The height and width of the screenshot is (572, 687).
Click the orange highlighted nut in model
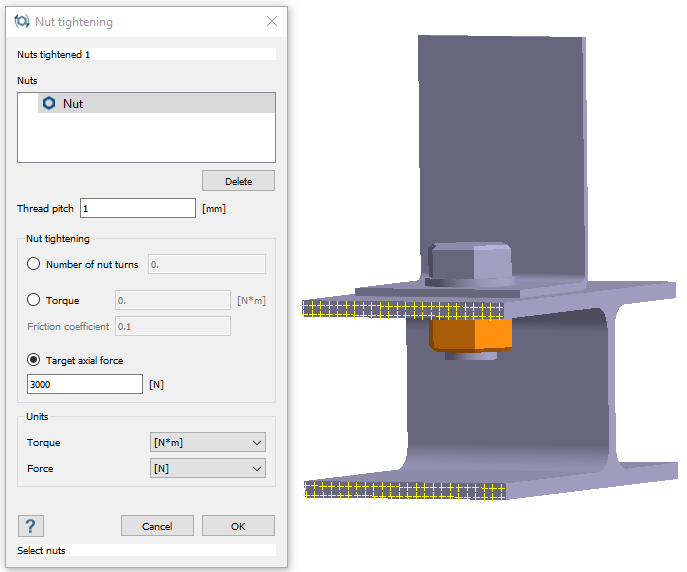click(471, 335)
